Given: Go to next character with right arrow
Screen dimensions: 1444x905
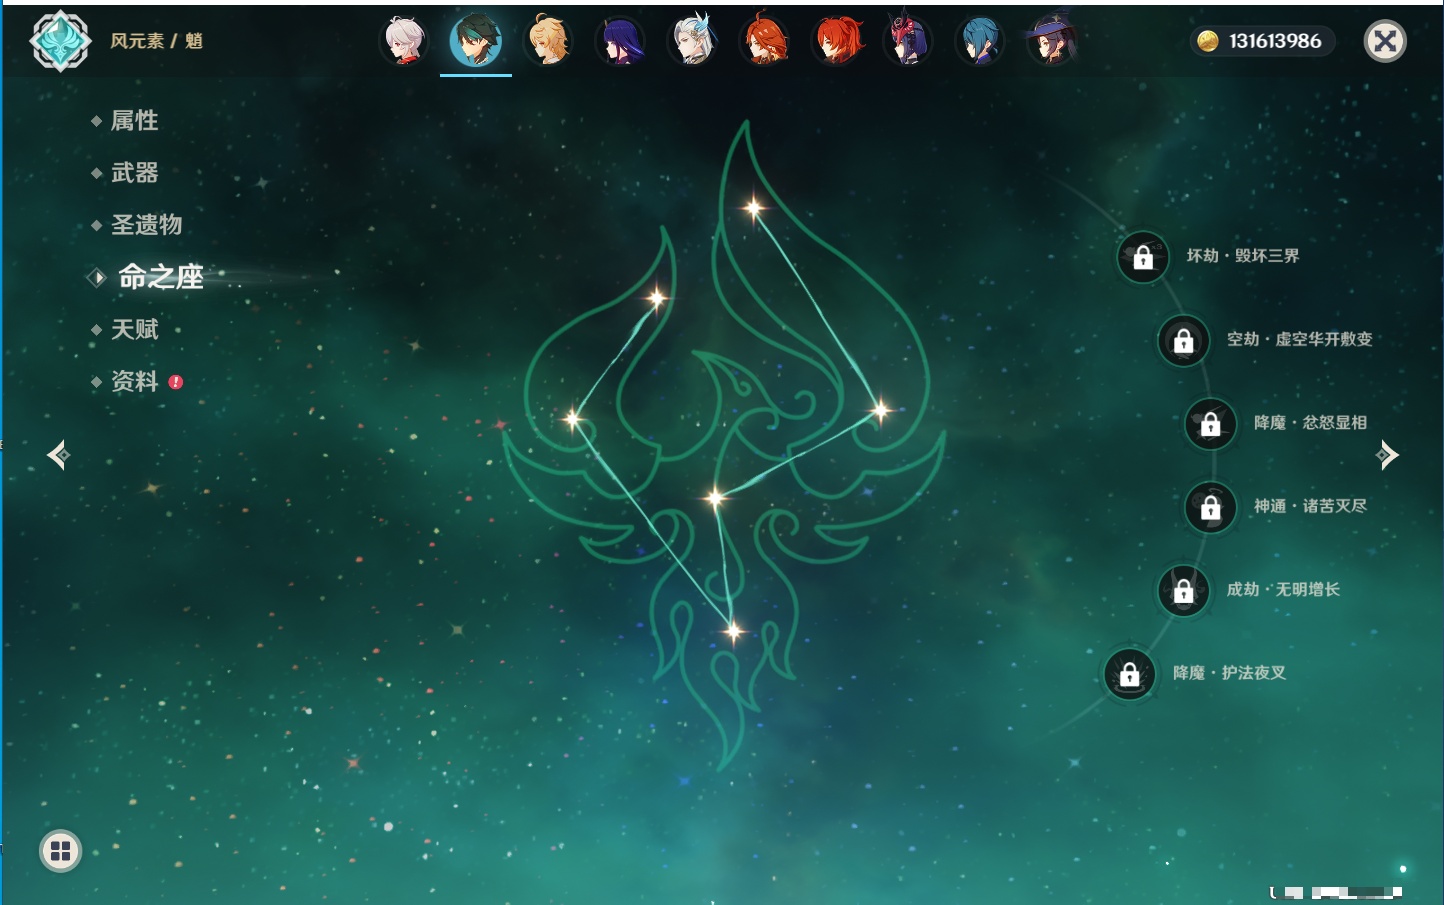Looking at the screenshot, I should [1387, 455].
